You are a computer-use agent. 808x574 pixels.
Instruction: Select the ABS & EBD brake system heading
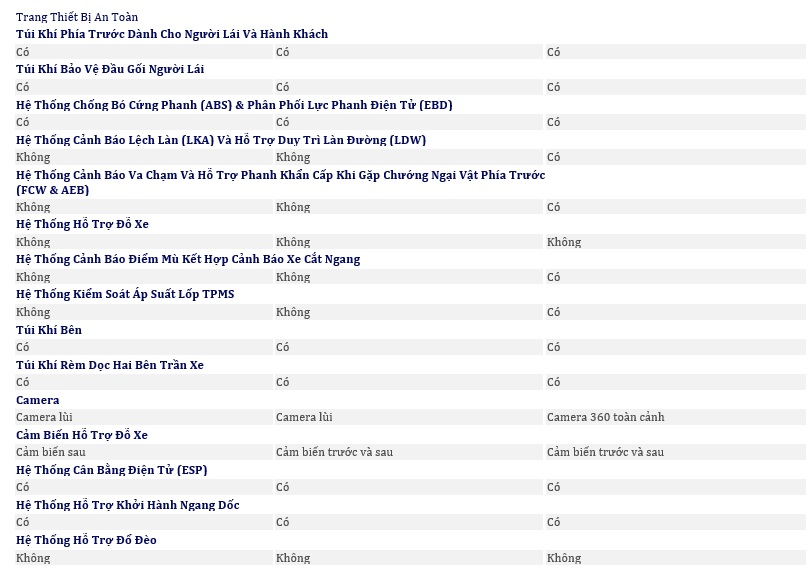(x=234, y=105)
